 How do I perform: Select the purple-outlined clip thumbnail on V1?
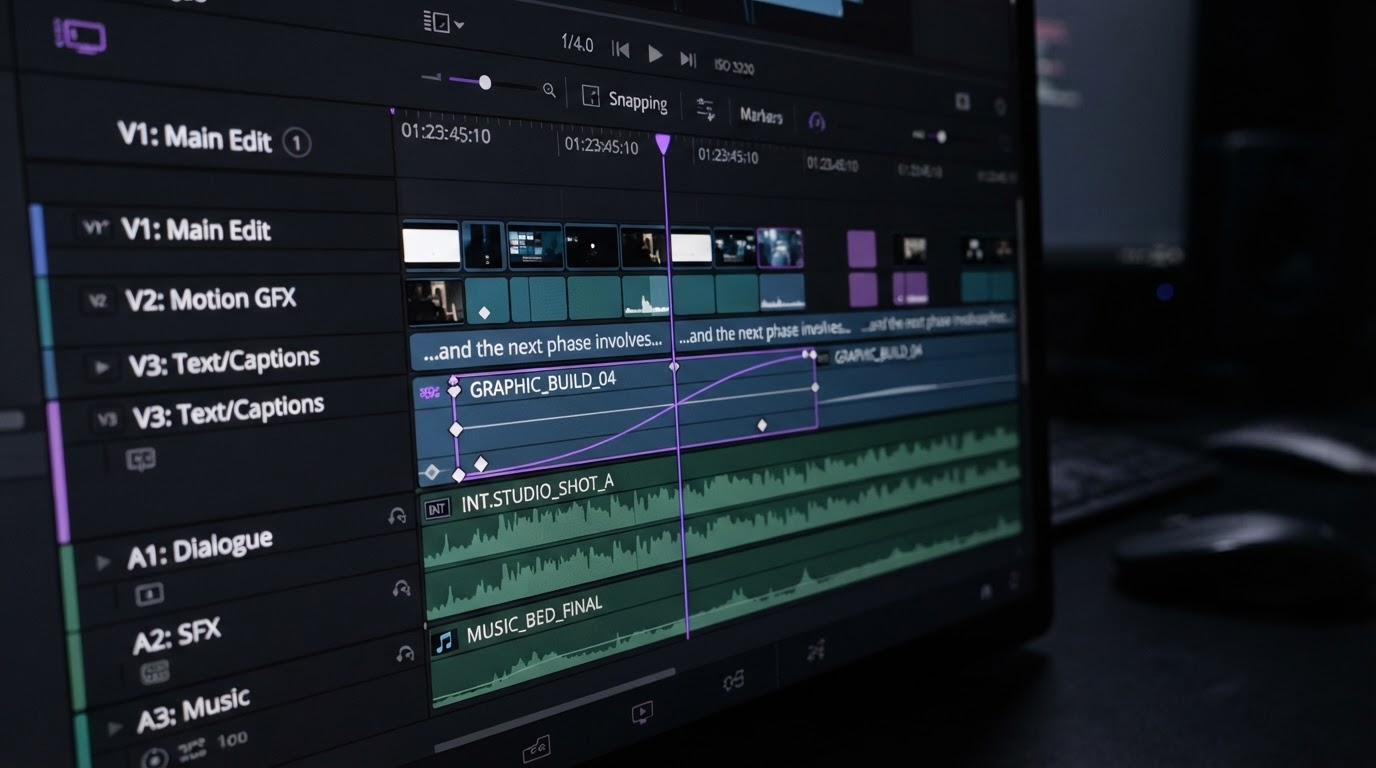coord(780,248)
